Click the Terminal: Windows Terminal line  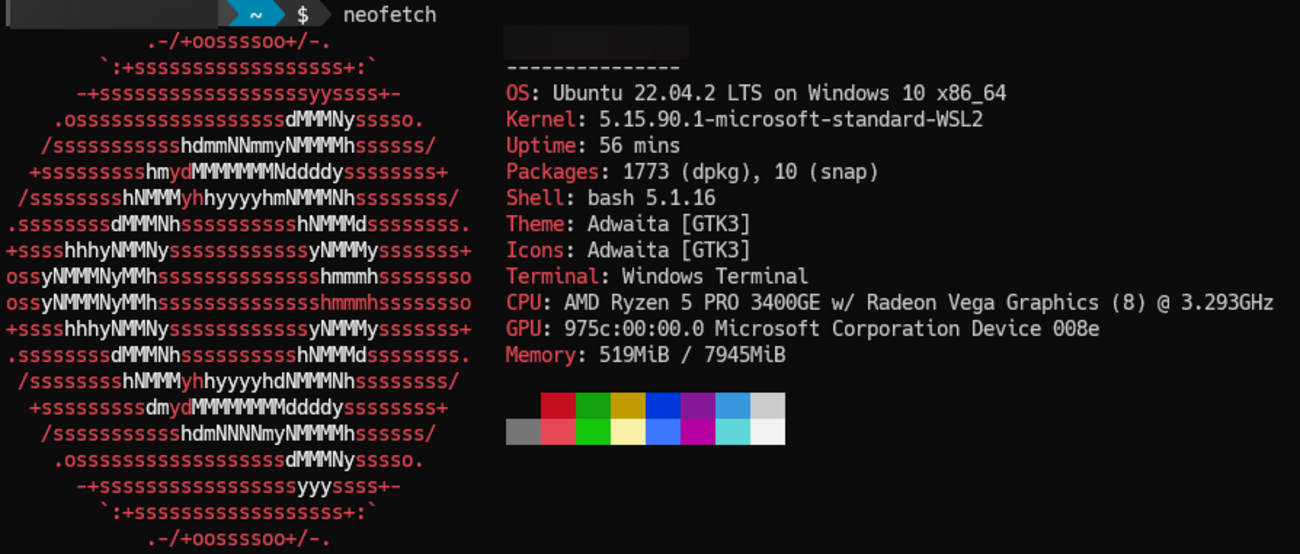pos(656,276)
